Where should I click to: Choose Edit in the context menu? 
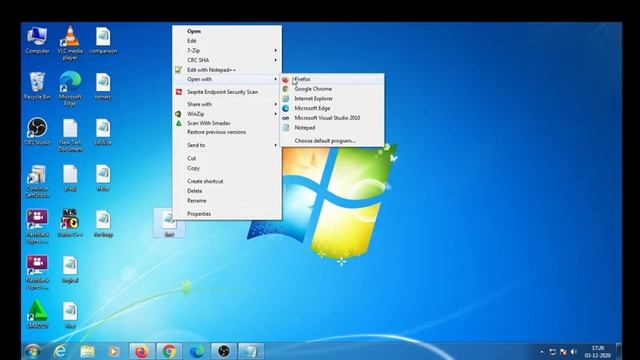tap(227, 41)
